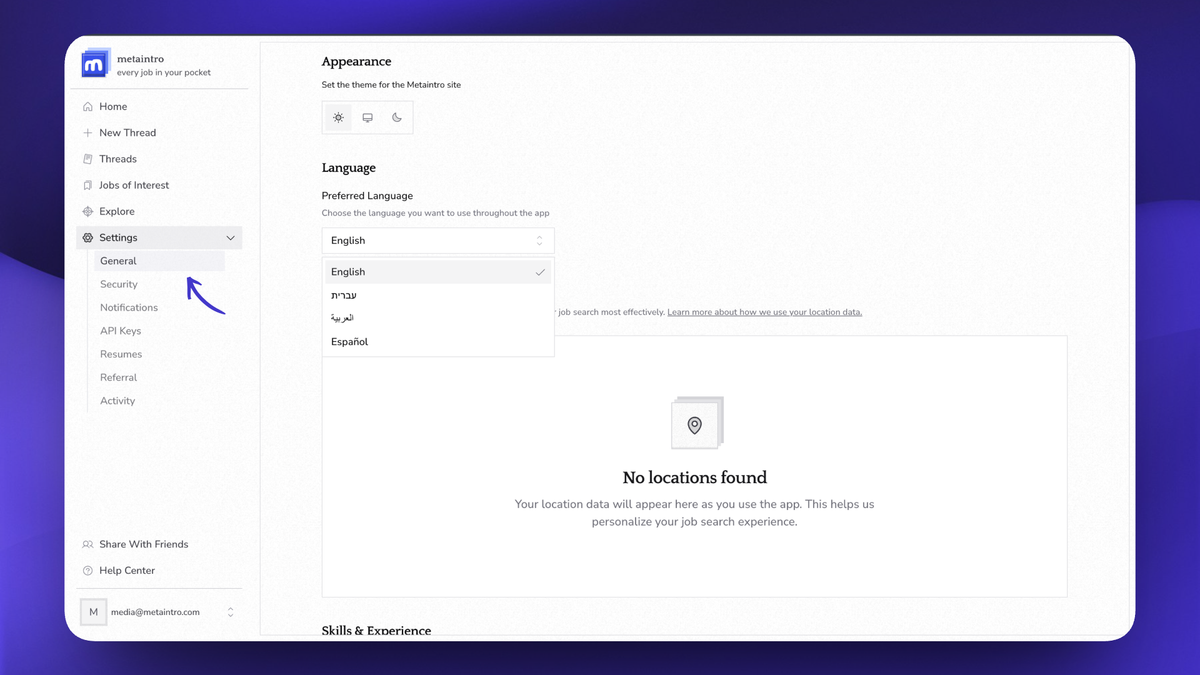This screenshot has height=675, width=1200.
Task: Start a New Thread
Action: click(159, 133)
